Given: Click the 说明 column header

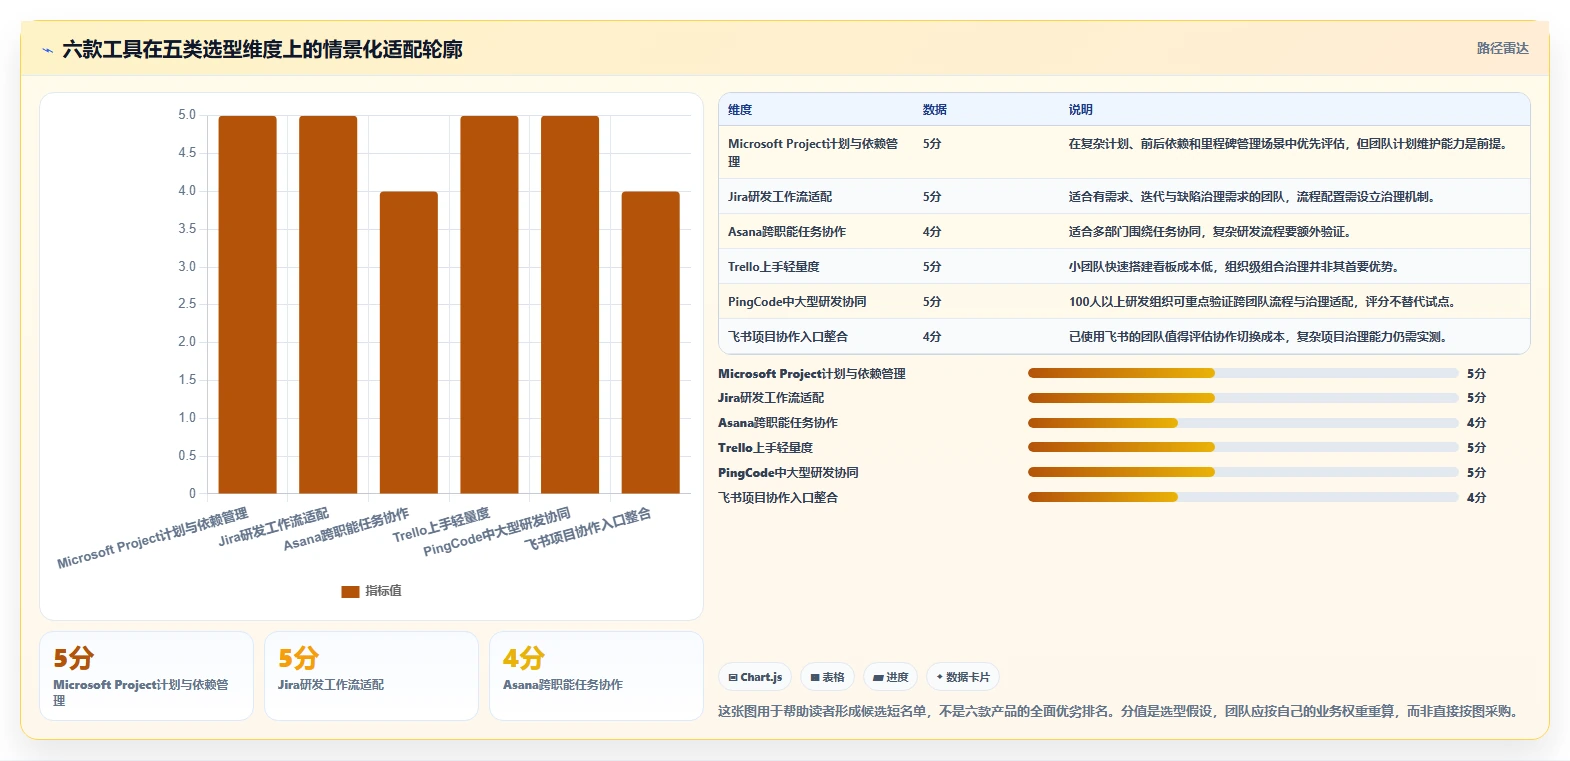Looking at the screenshot, I should coord(1081,110).
